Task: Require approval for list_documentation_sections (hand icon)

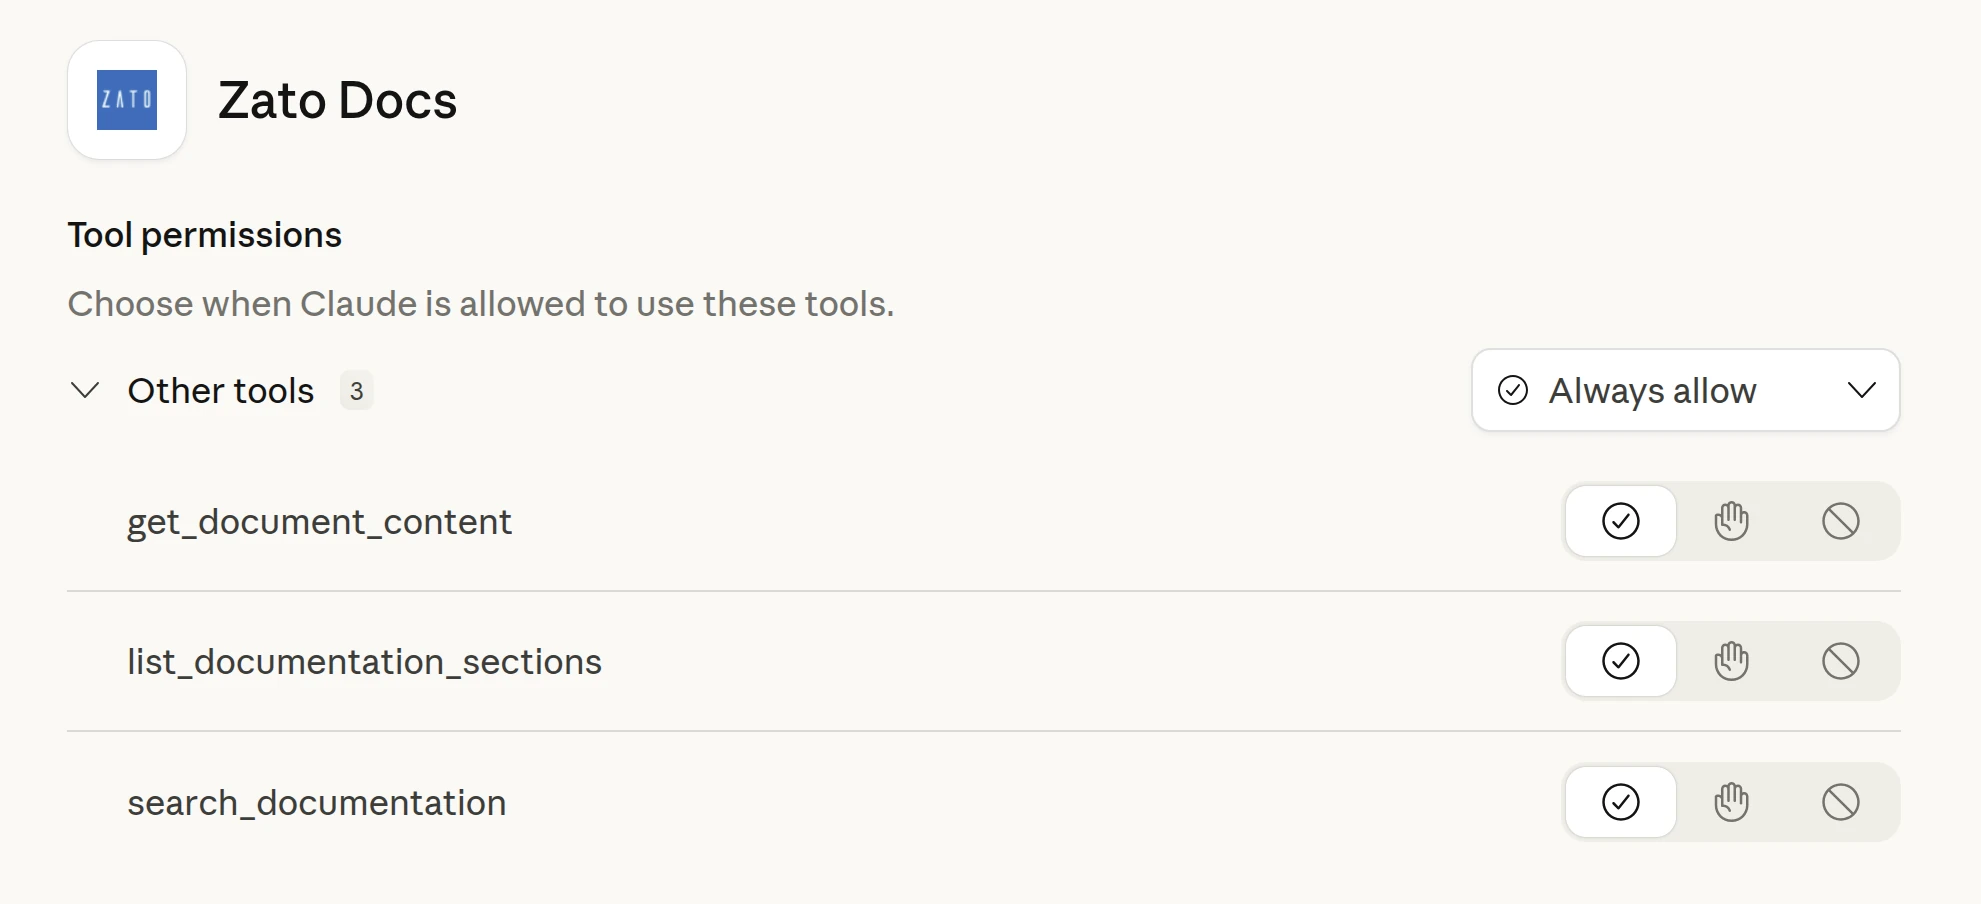Action: pos(1731,661)
